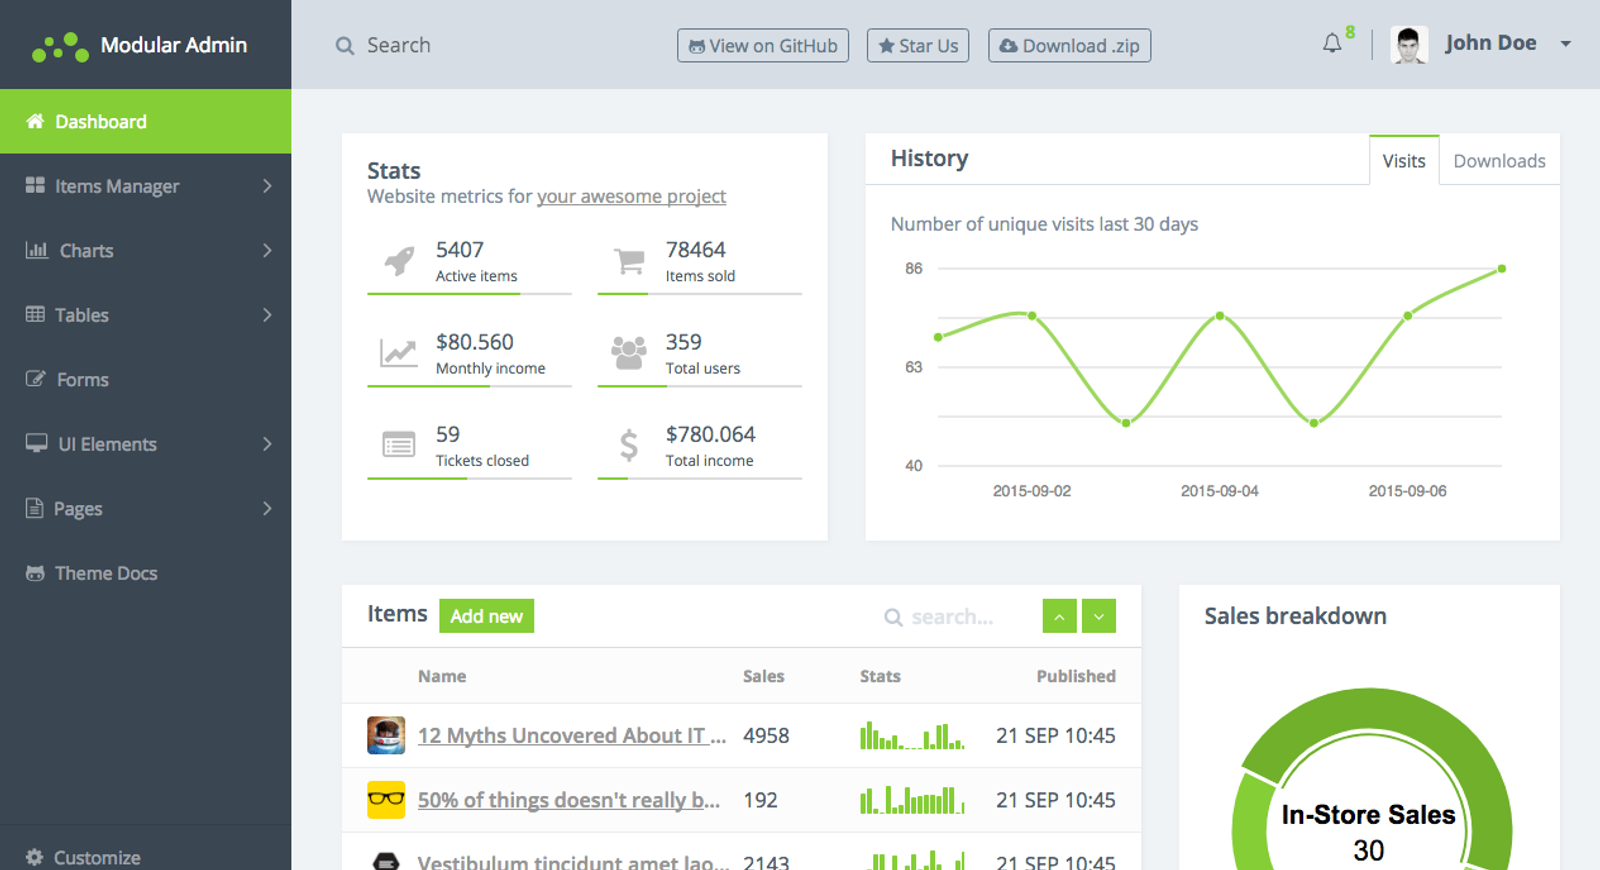1600x870 pixels.
Task: Click the search magnifier icon in header
Action: tap(345, 46)
